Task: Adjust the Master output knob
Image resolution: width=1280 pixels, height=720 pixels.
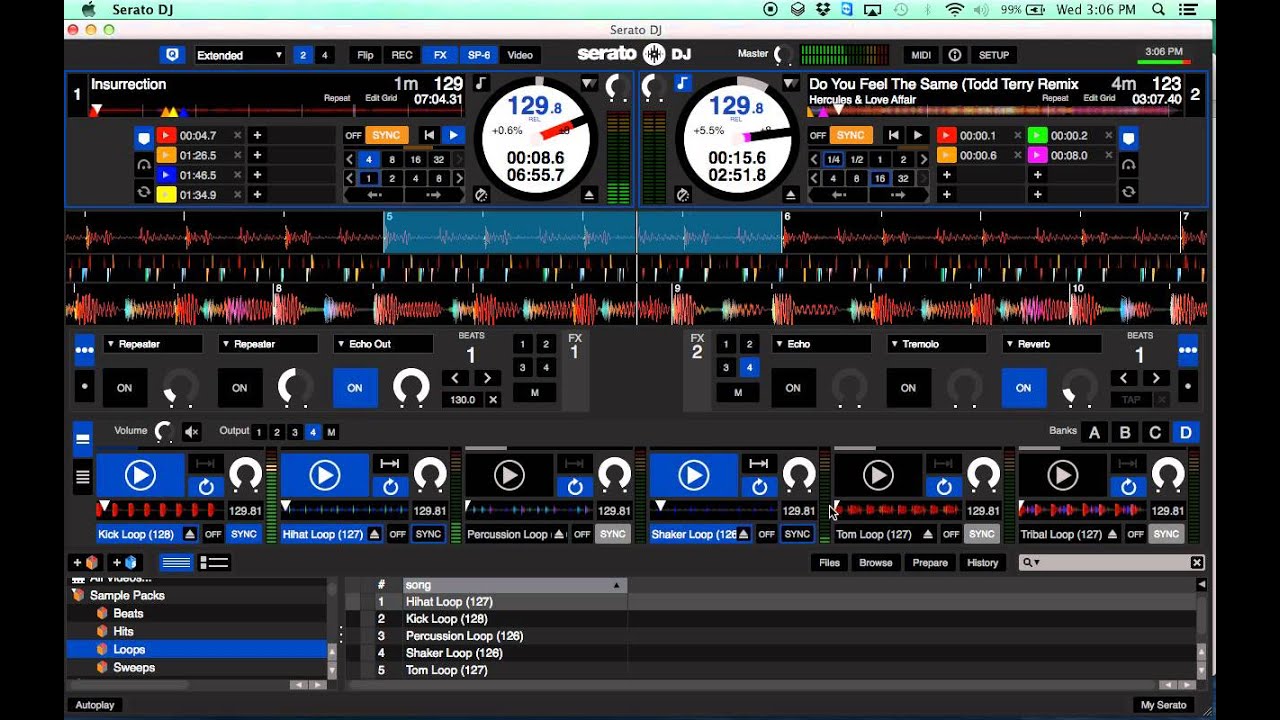Action: point(783,55)
